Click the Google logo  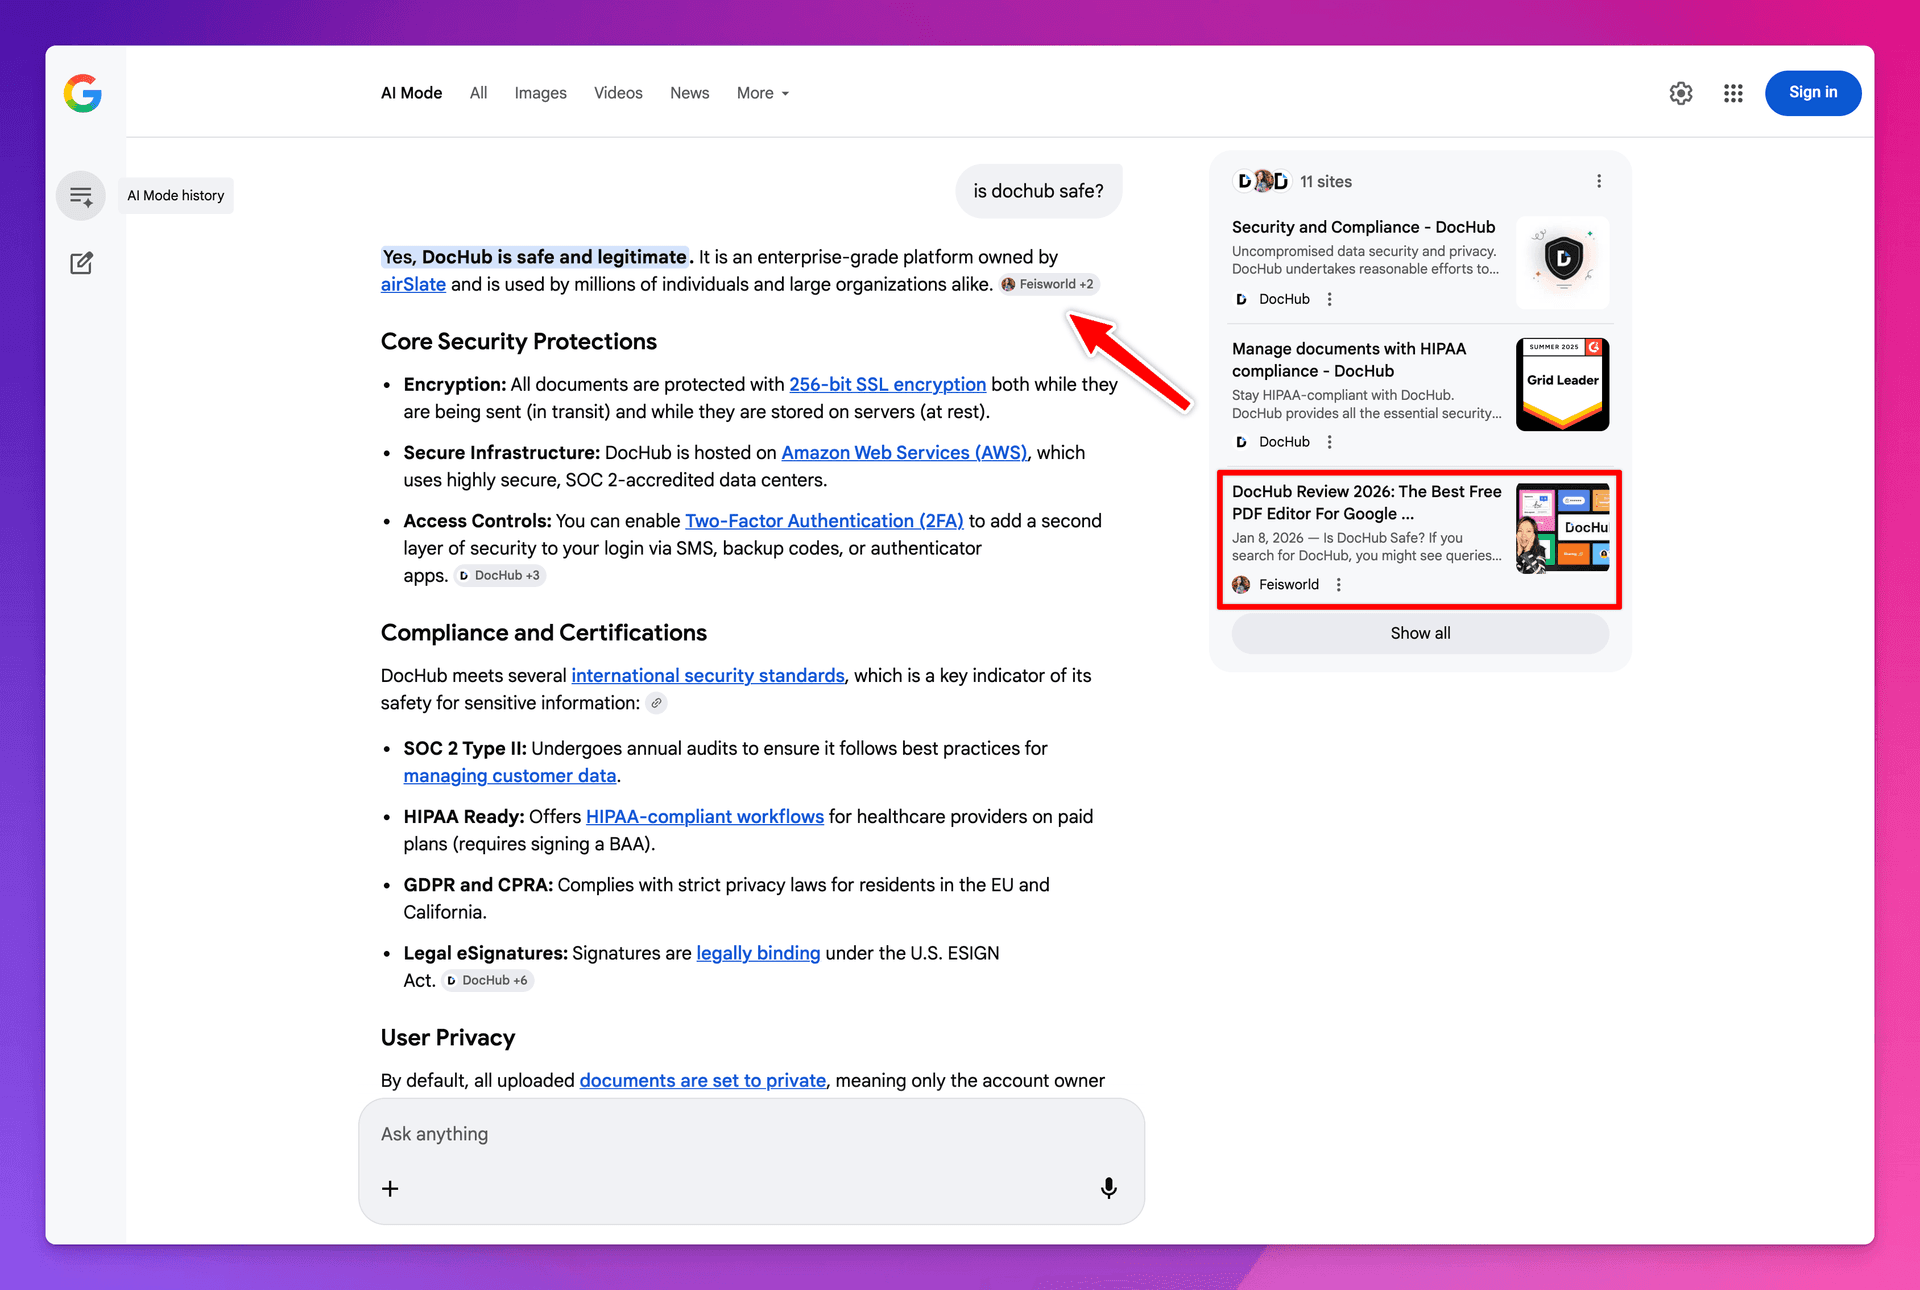(83, 93)
